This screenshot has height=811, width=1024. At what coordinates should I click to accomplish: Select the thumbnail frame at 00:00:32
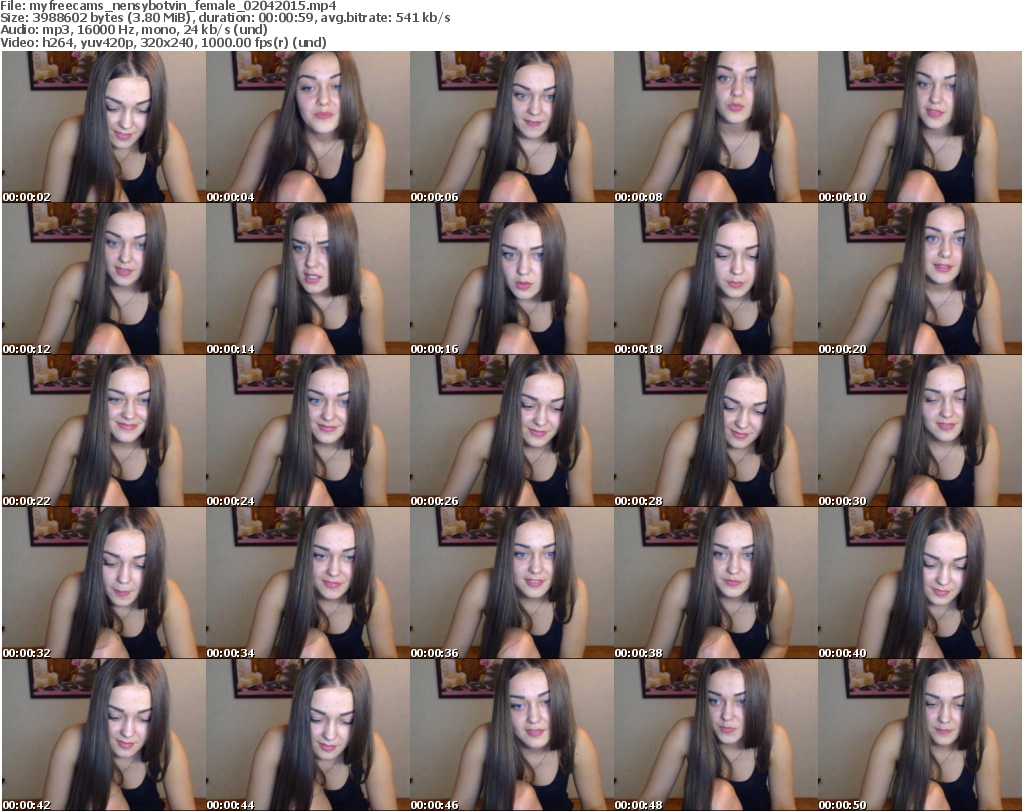104,583
